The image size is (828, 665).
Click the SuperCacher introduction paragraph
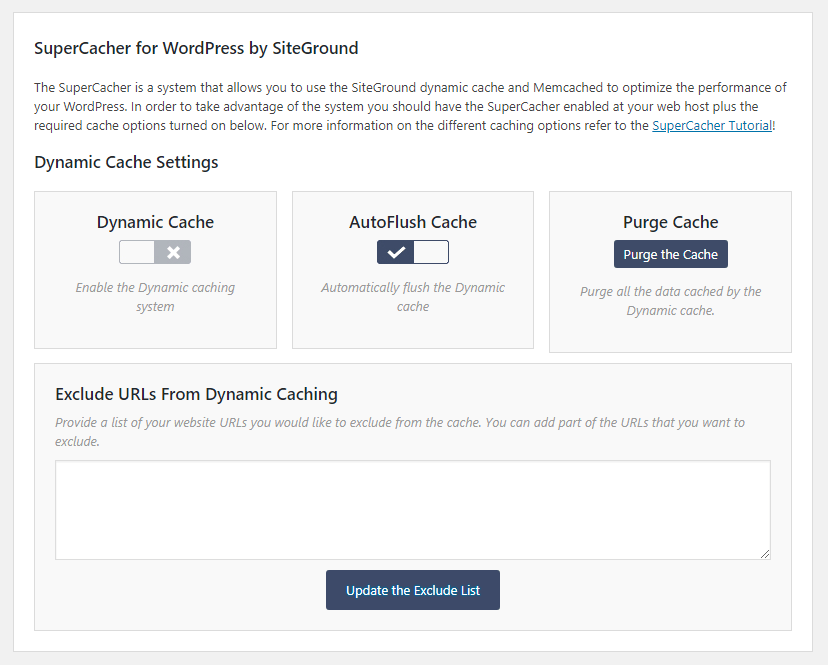tap(410, 107)
